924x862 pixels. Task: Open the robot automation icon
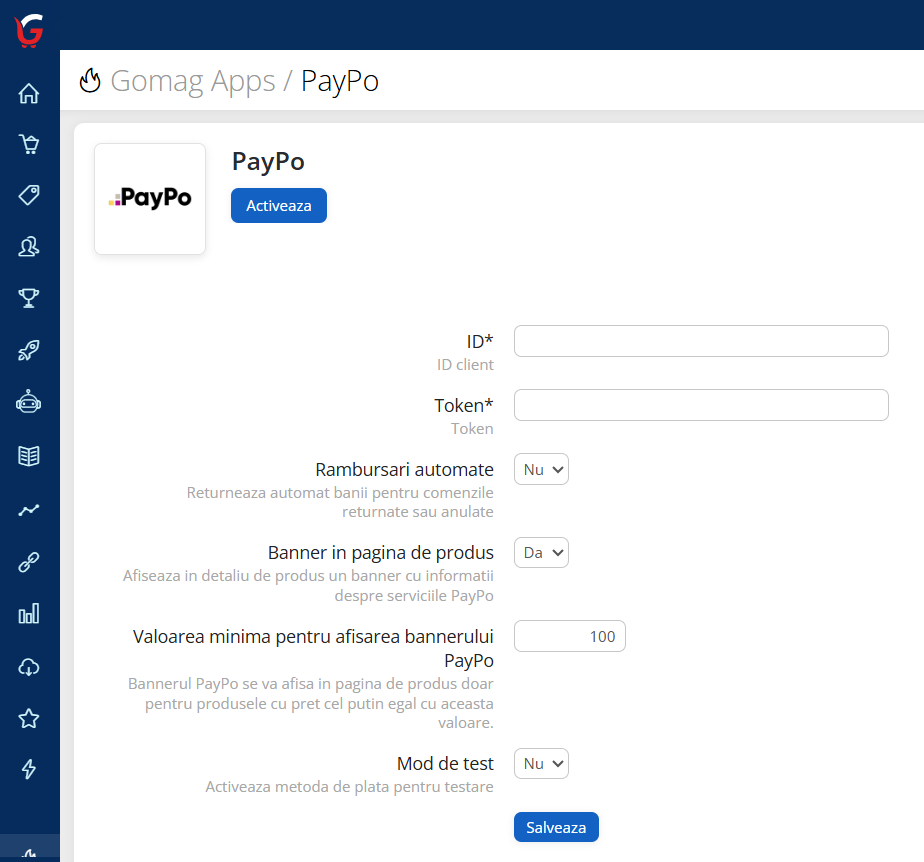[x=29, y=402]
